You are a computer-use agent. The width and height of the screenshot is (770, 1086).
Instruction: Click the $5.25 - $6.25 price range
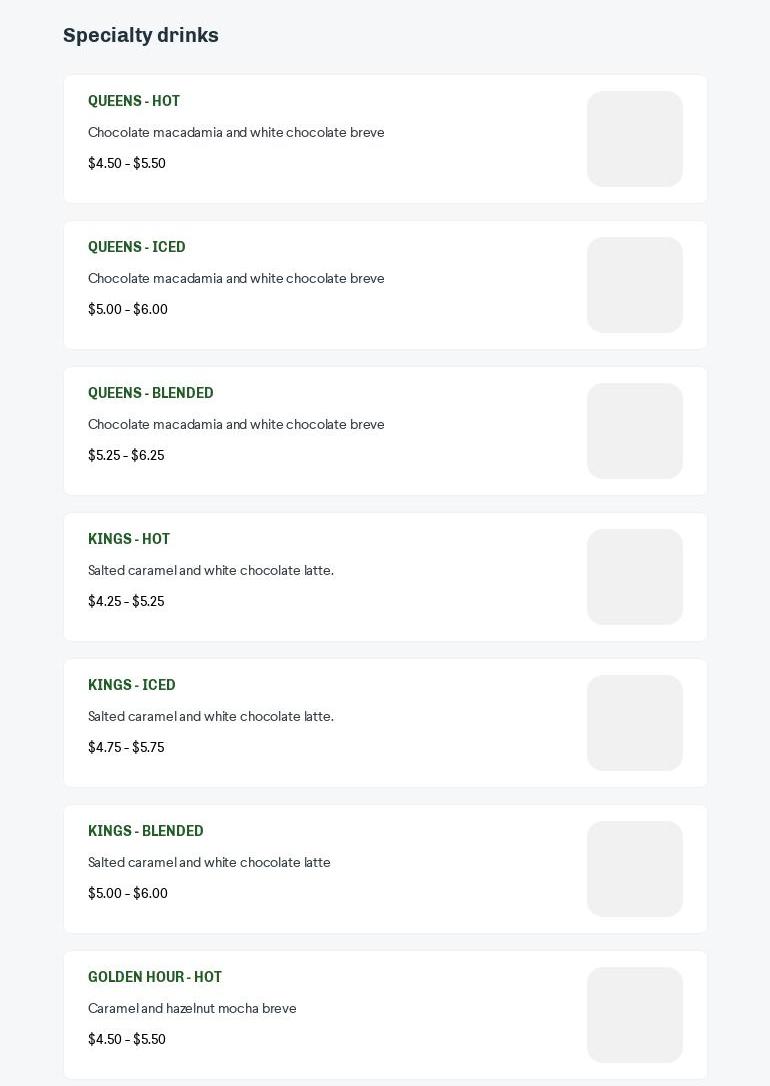(x=126, y=455)
